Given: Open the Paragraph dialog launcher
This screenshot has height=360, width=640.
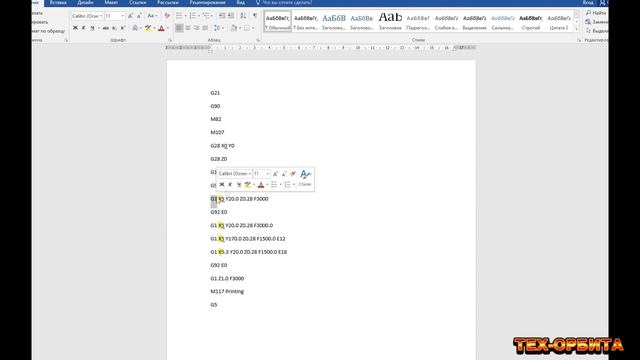Looking at the screenshot, I should 258,40.
